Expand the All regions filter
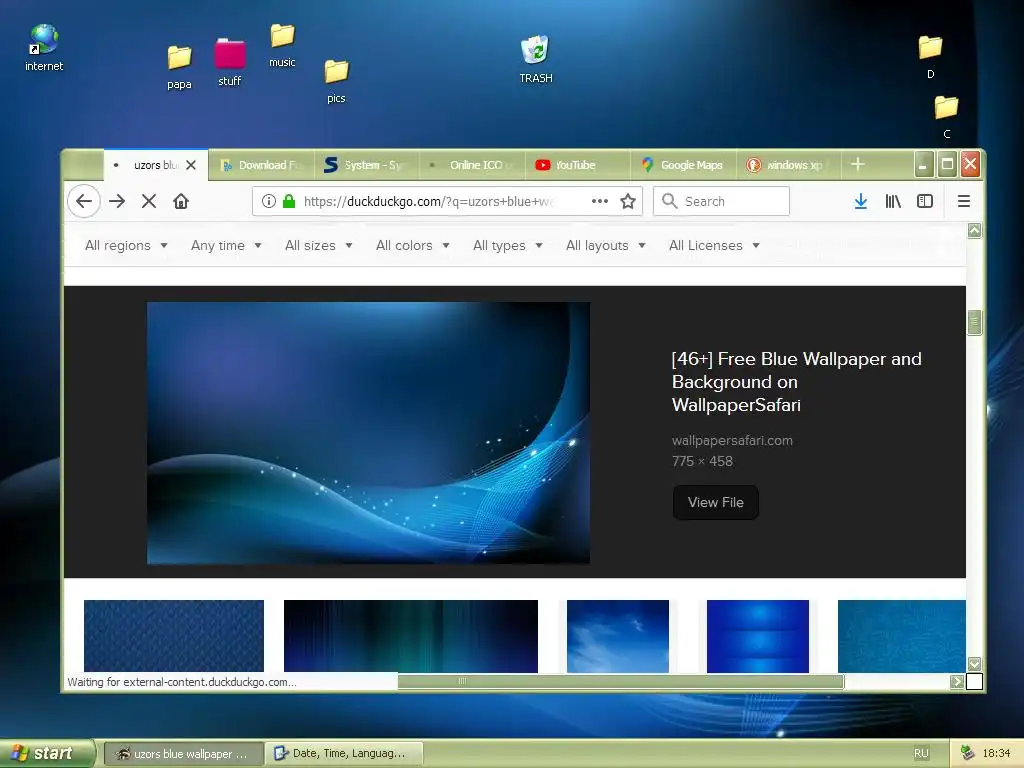 (126, 246)
